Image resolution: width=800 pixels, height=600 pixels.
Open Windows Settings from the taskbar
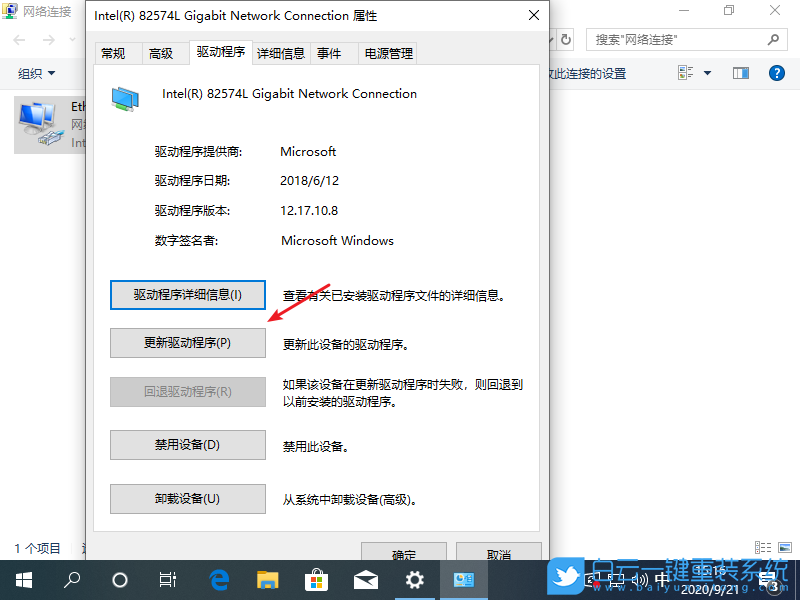(x=414, y=580)
